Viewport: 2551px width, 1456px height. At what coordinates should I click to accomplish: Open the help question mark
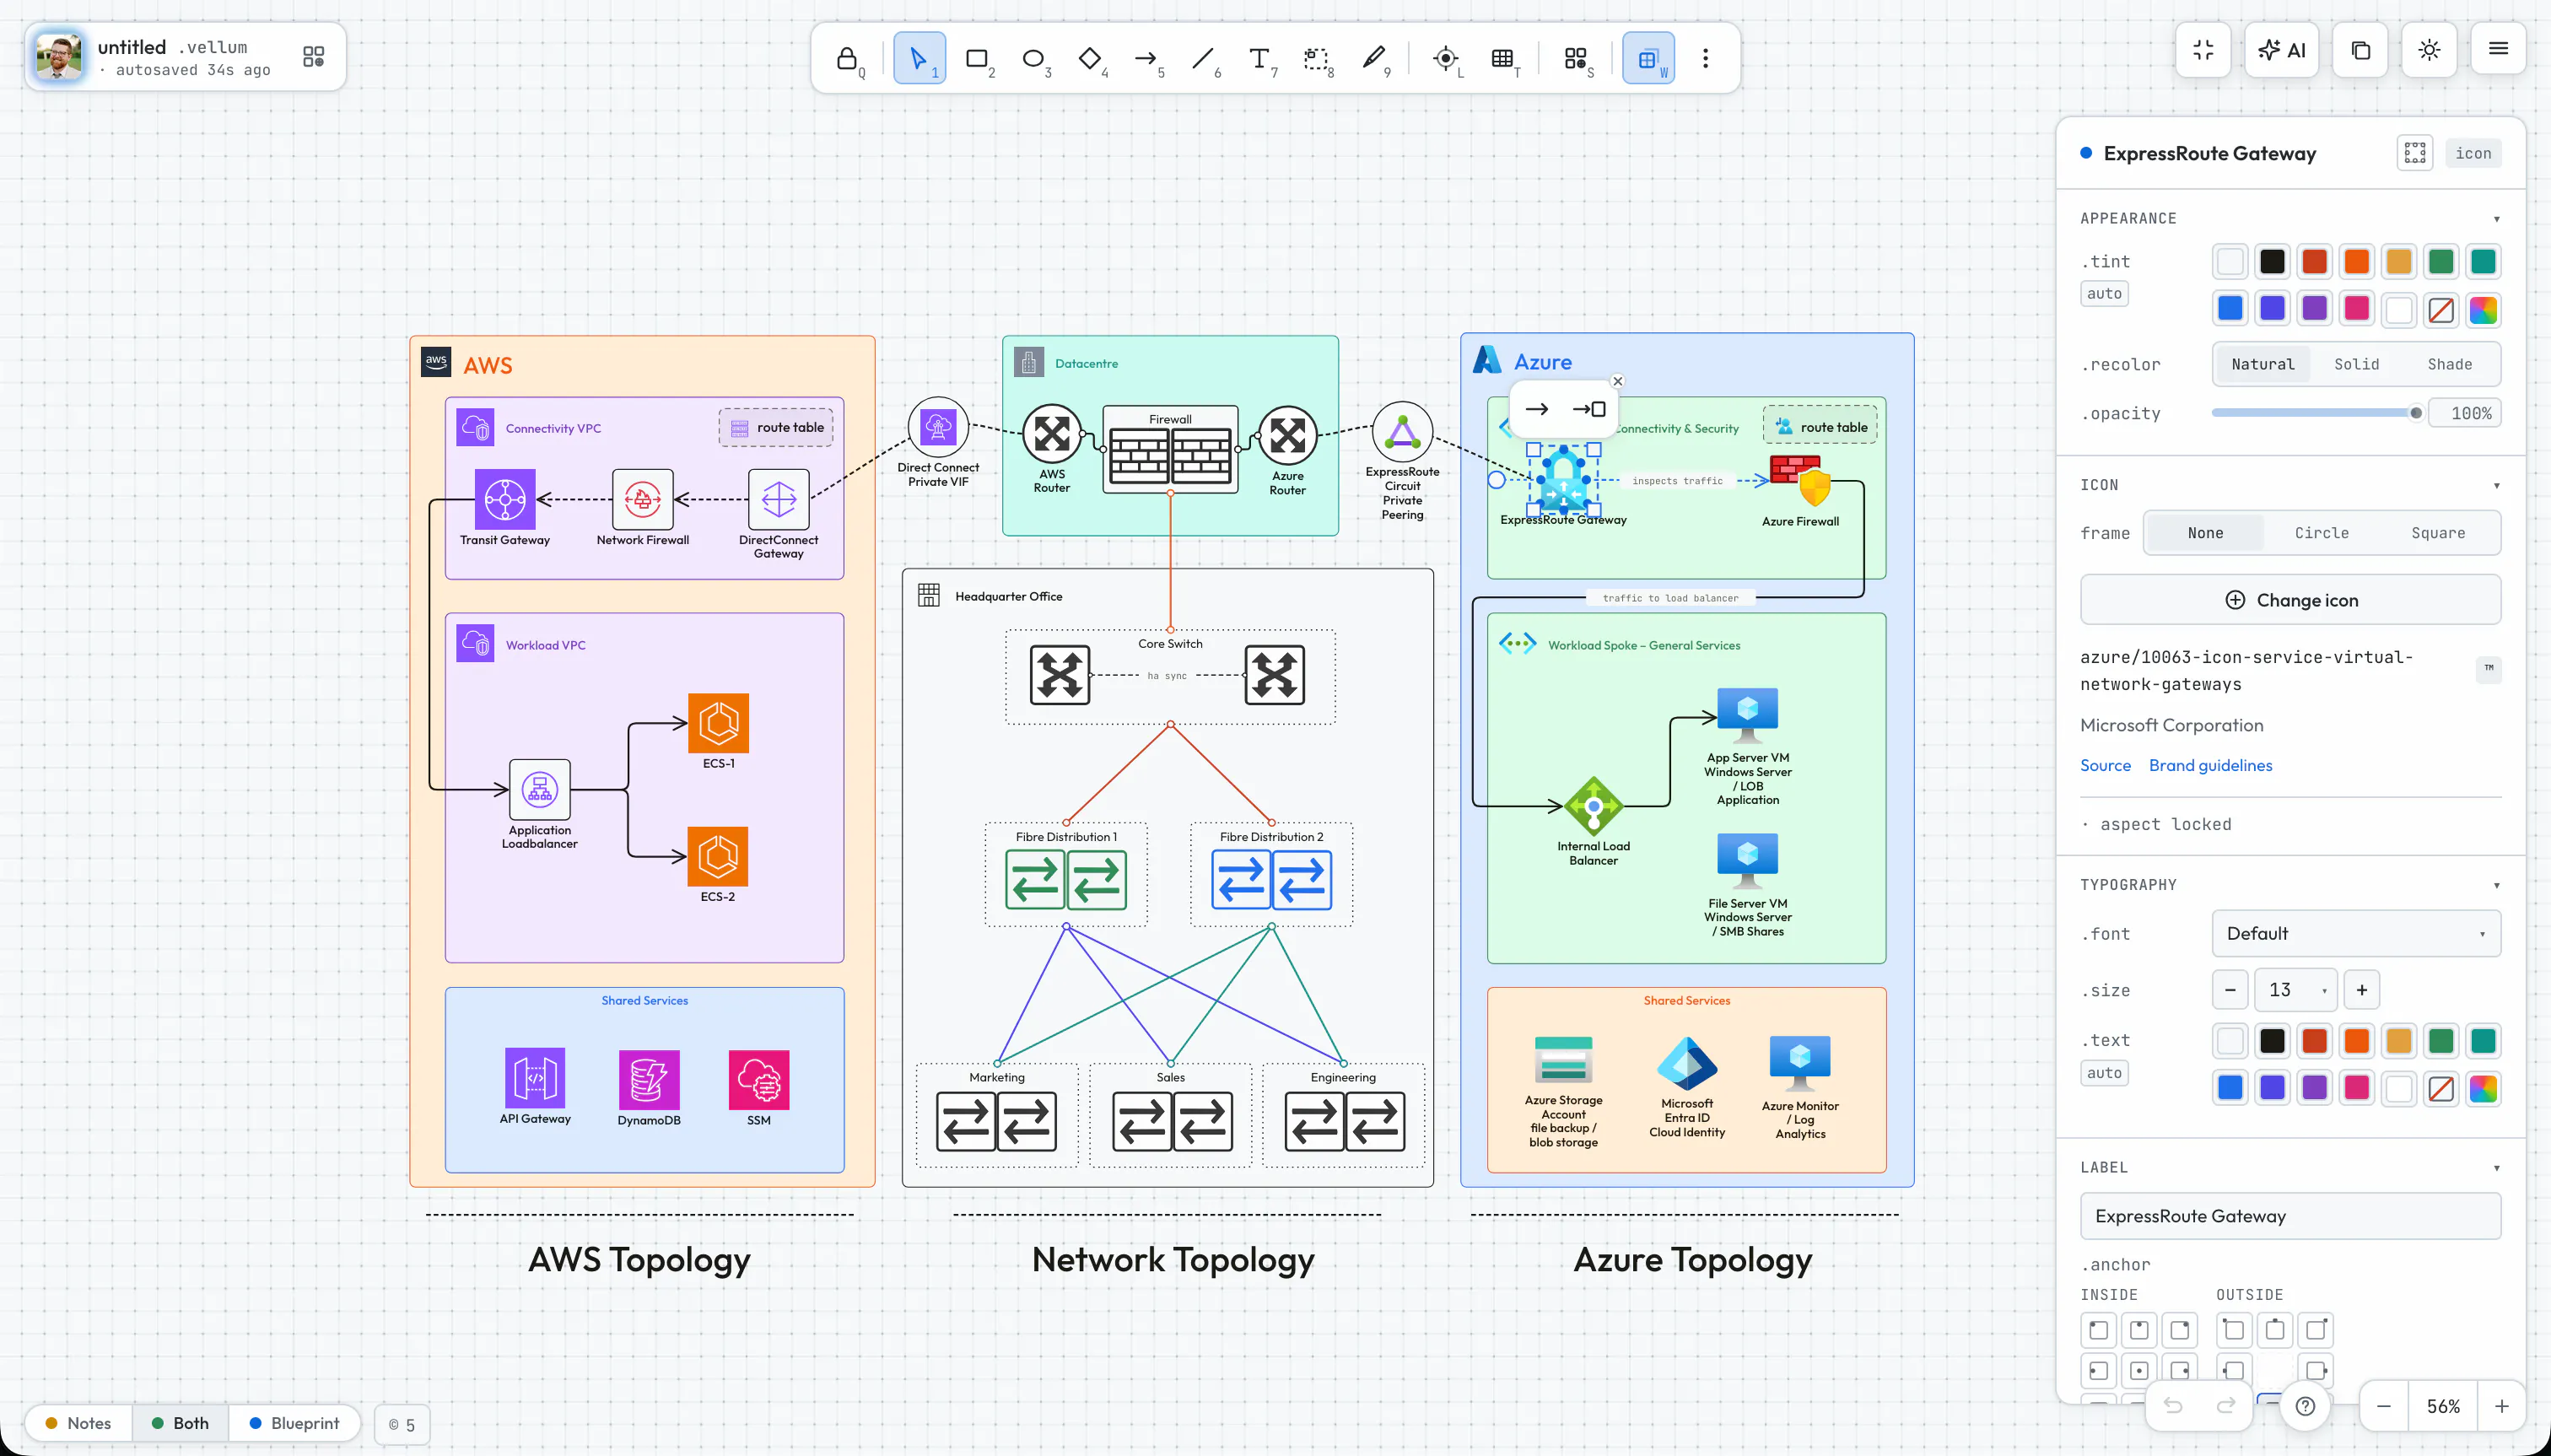(x=2306, y=1406)
